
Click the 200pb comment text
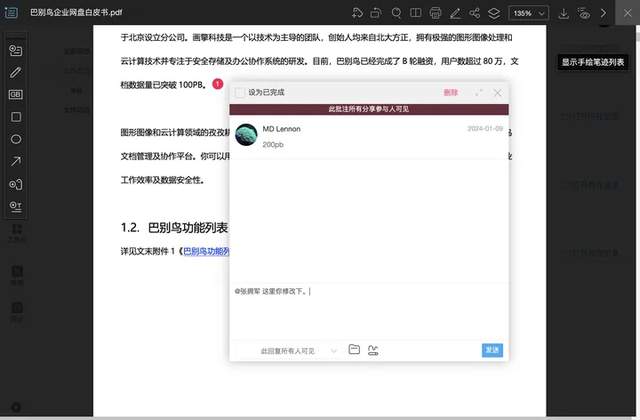[x=273, y=144]
